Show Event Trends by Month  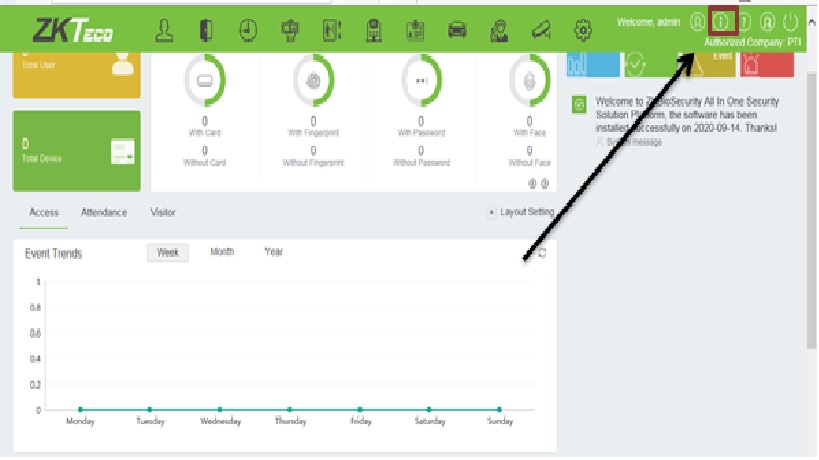pos(221,252)
